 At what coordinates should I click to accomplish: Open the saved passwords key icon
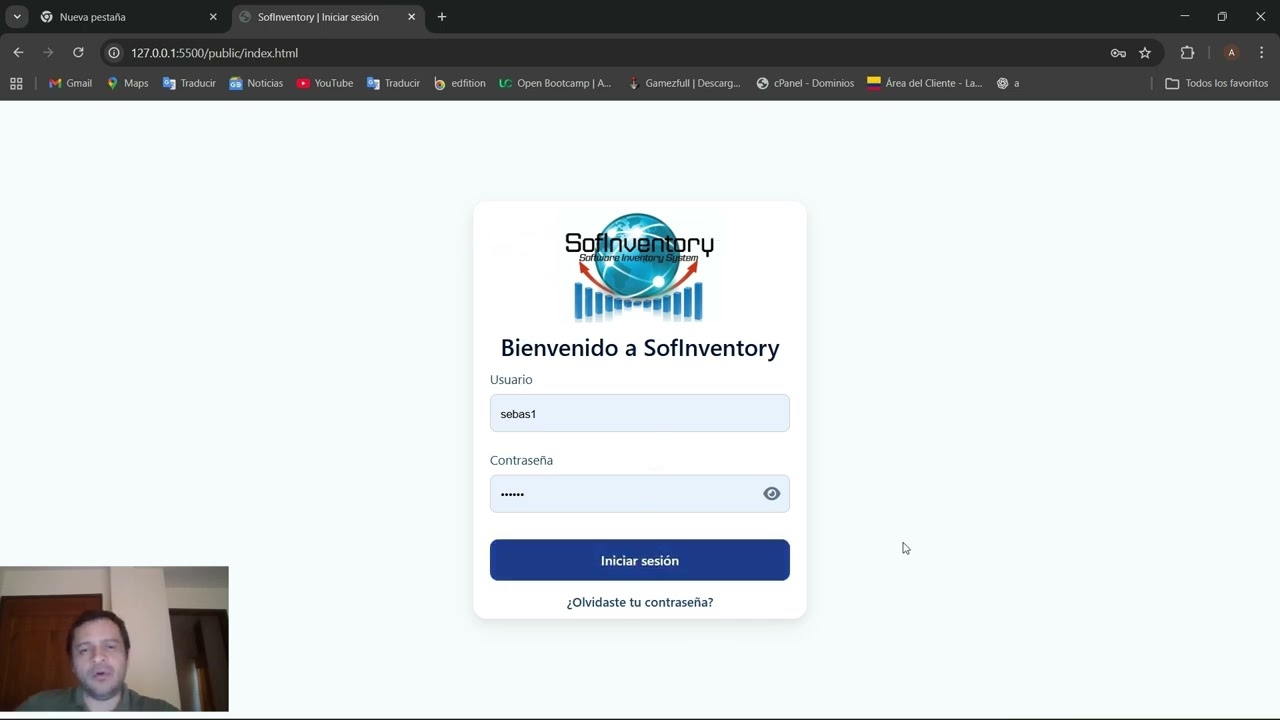click(1118, 53)
